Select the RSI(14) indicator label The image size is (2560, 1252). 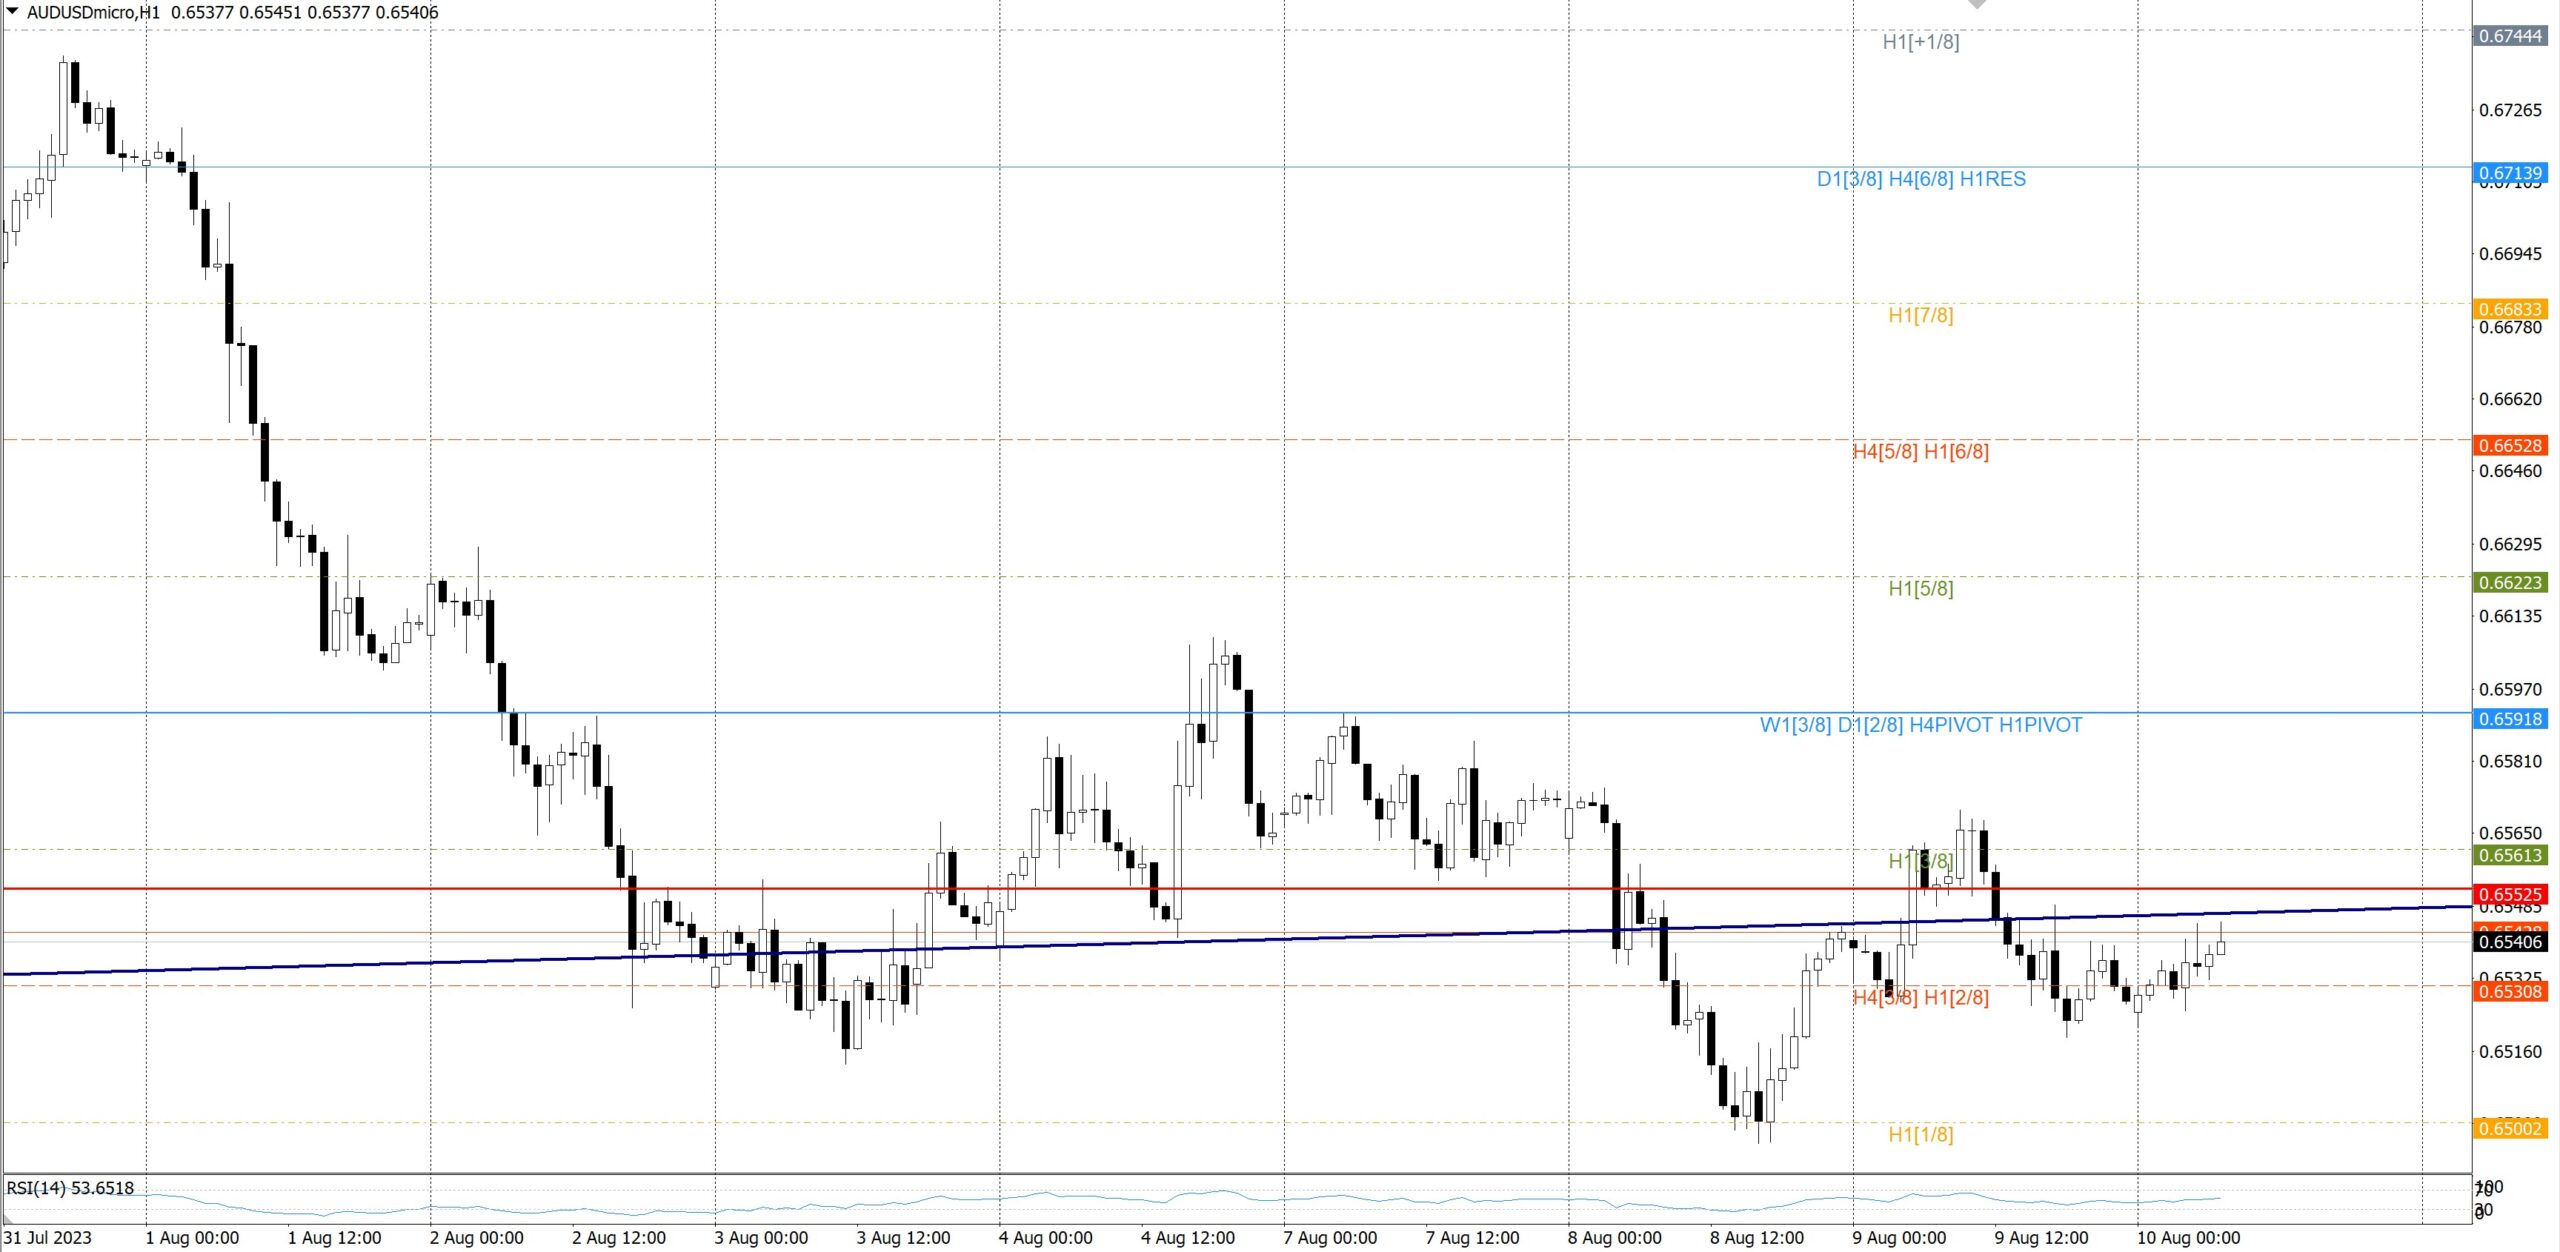click(70, 1188)
